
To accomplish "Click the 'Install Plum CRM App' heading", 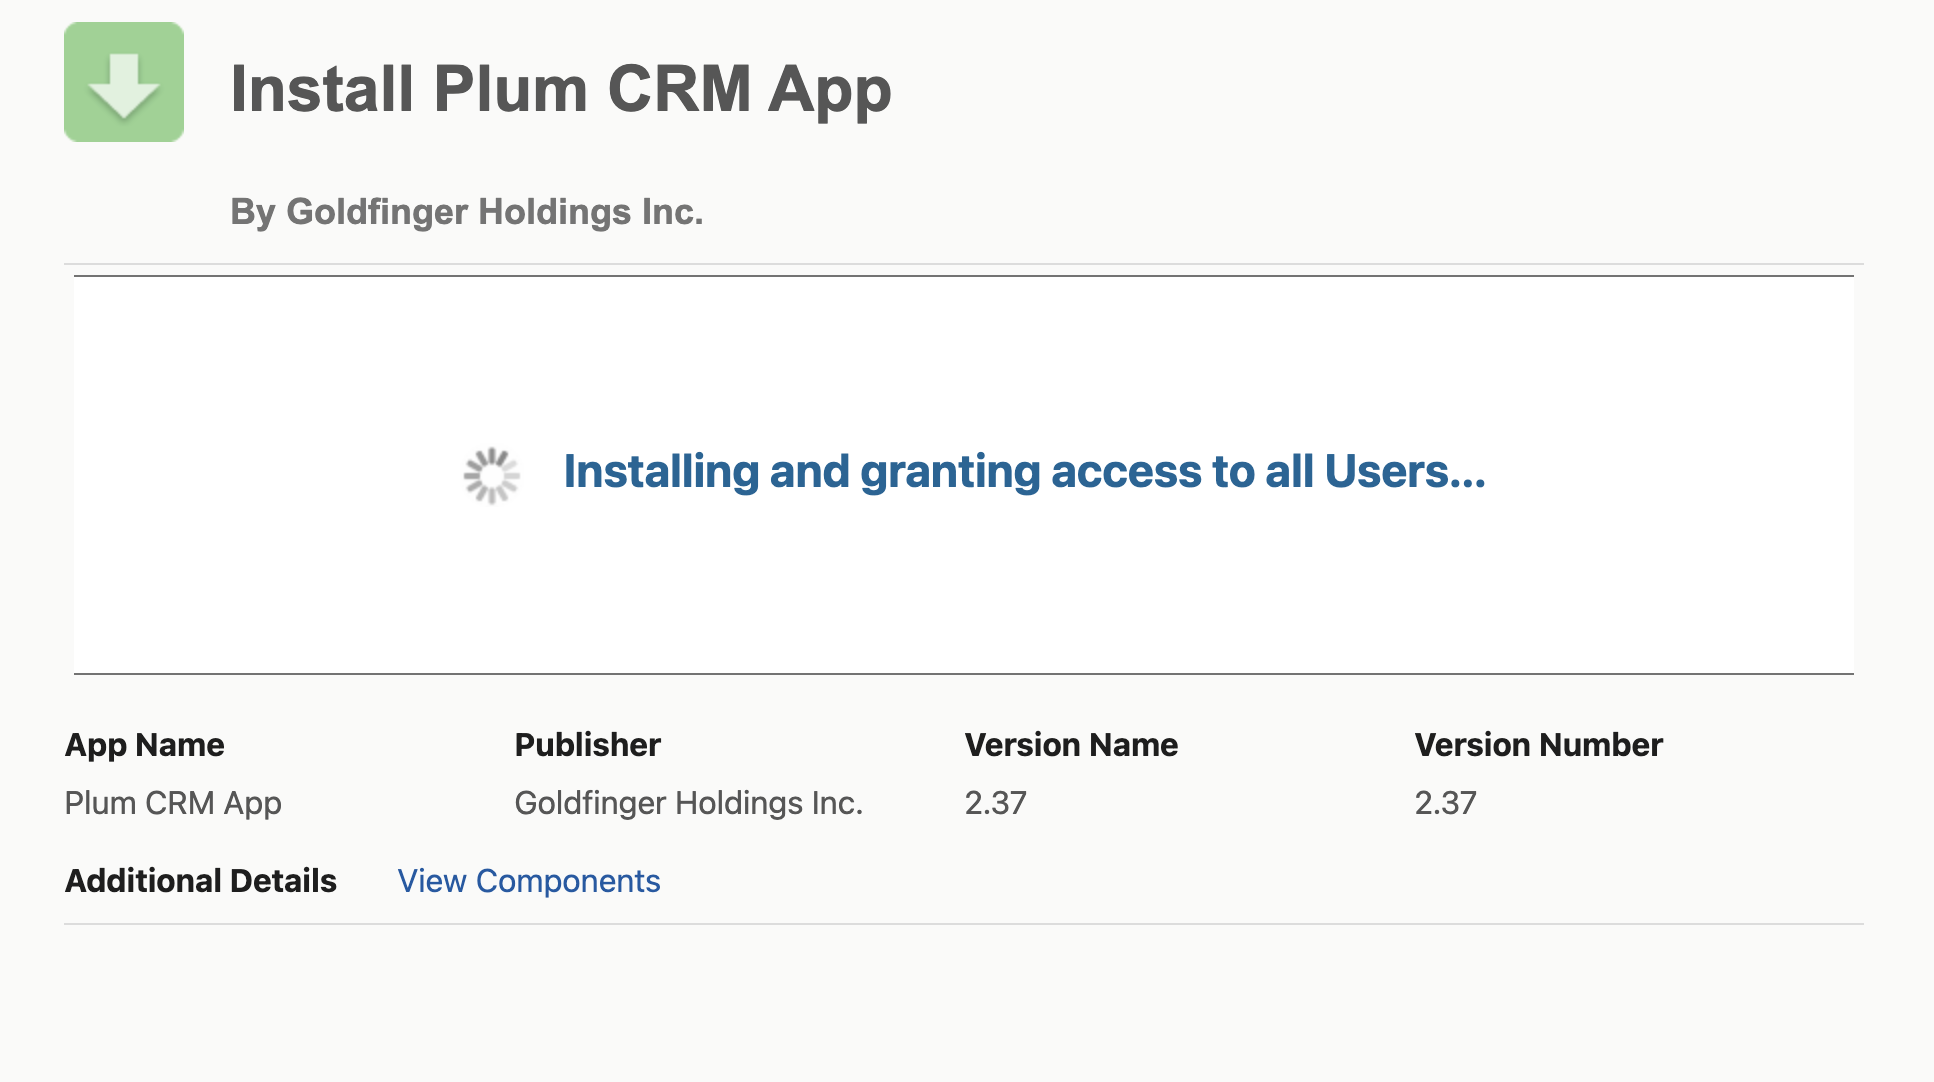I will [x=561, y=89].
